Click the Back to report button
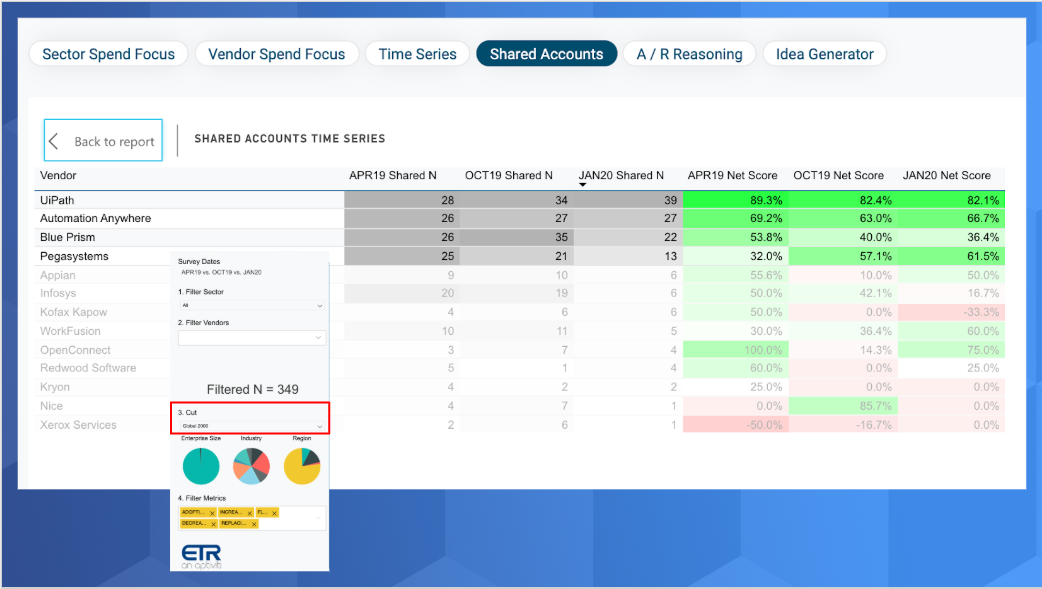Viewport: 1042px width, 589px height. click(103, 140)
